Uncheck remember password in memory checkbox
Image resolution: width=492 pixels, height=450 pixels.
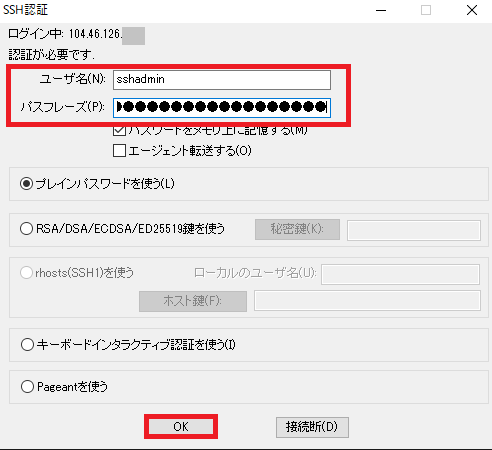point(119,130)
